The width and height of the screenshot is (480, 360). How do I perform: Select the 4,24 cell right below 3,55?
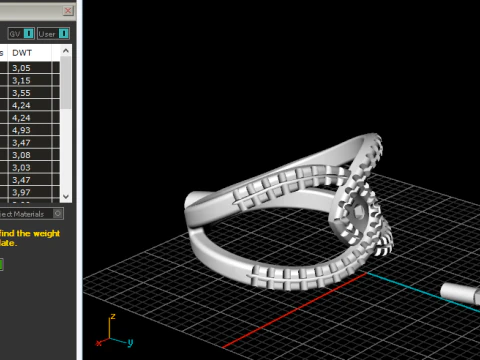tap(30, 105)
